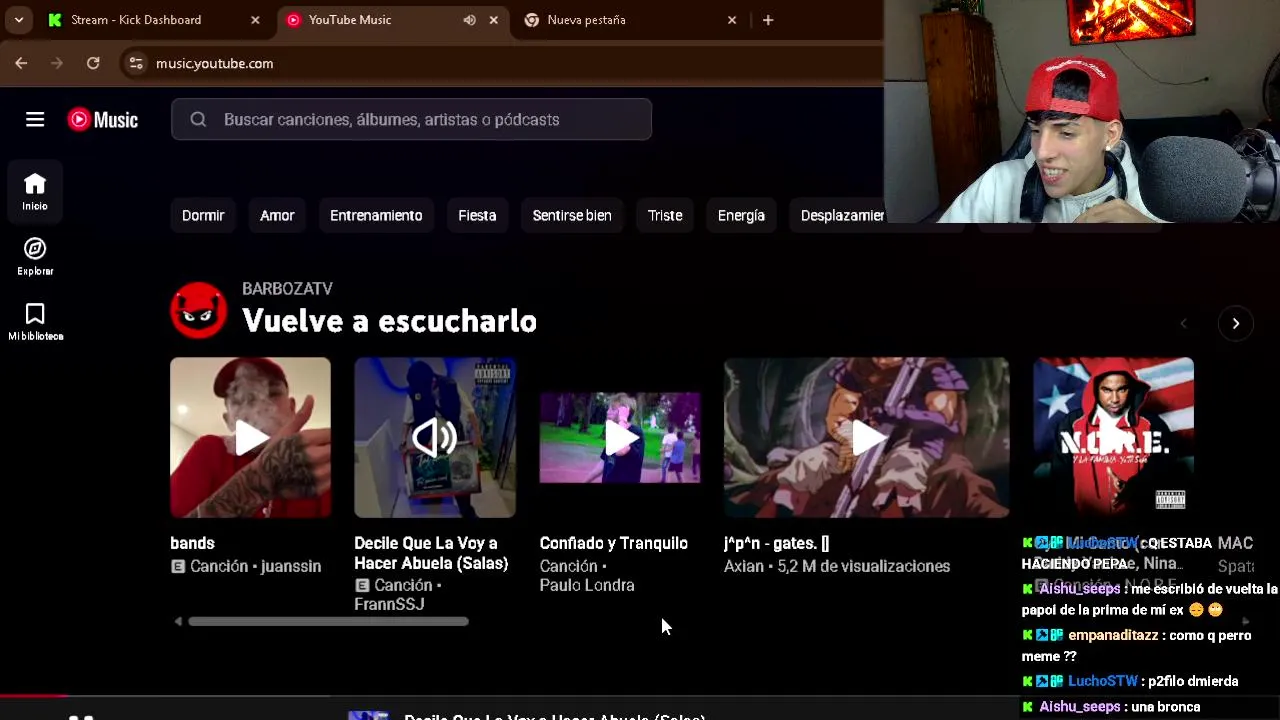Go to Inicio in sidebar
The width and height of the screenshot is (1280, 720).
[35, 192]
